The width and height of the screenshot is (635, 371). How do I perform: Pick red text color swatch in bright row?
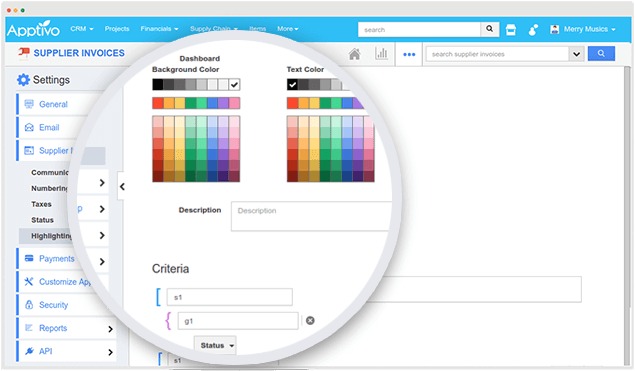tap(292, 103)
